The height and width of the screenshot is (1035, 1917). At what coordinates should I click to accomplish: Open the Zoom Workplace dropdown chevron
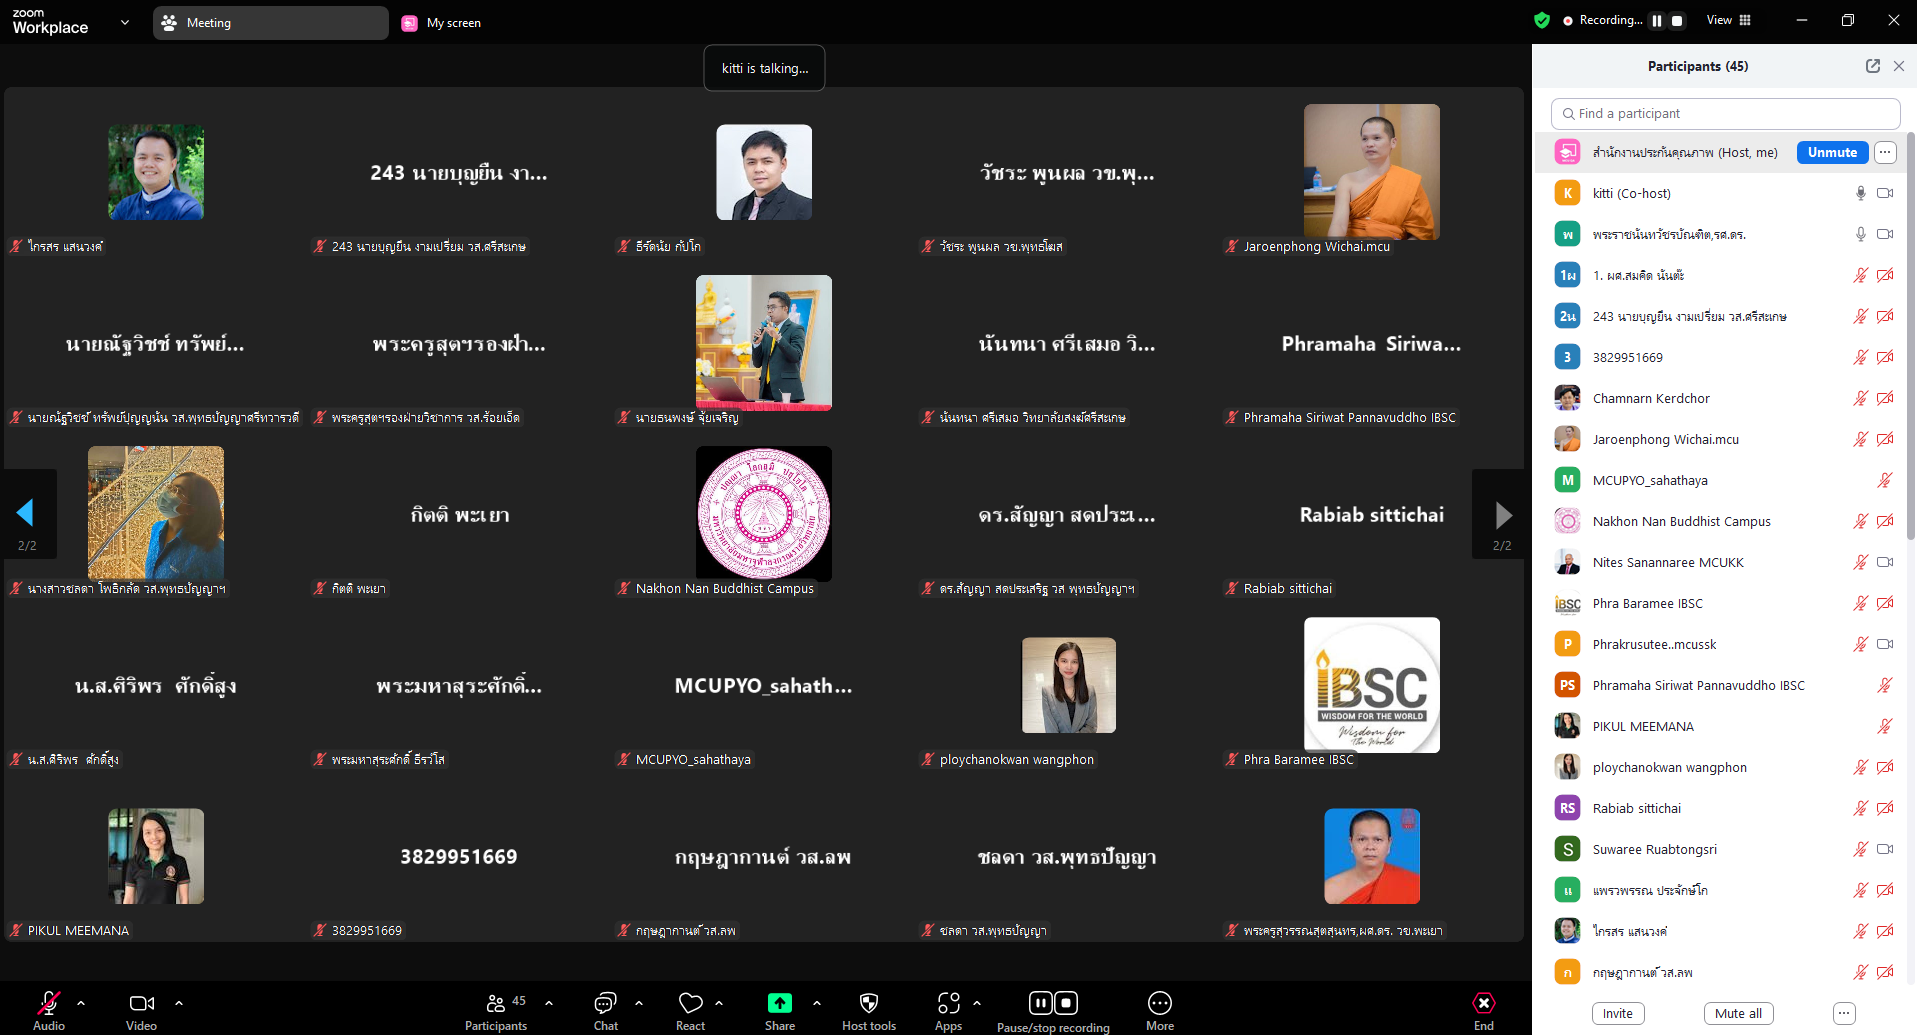pos(125,22)
